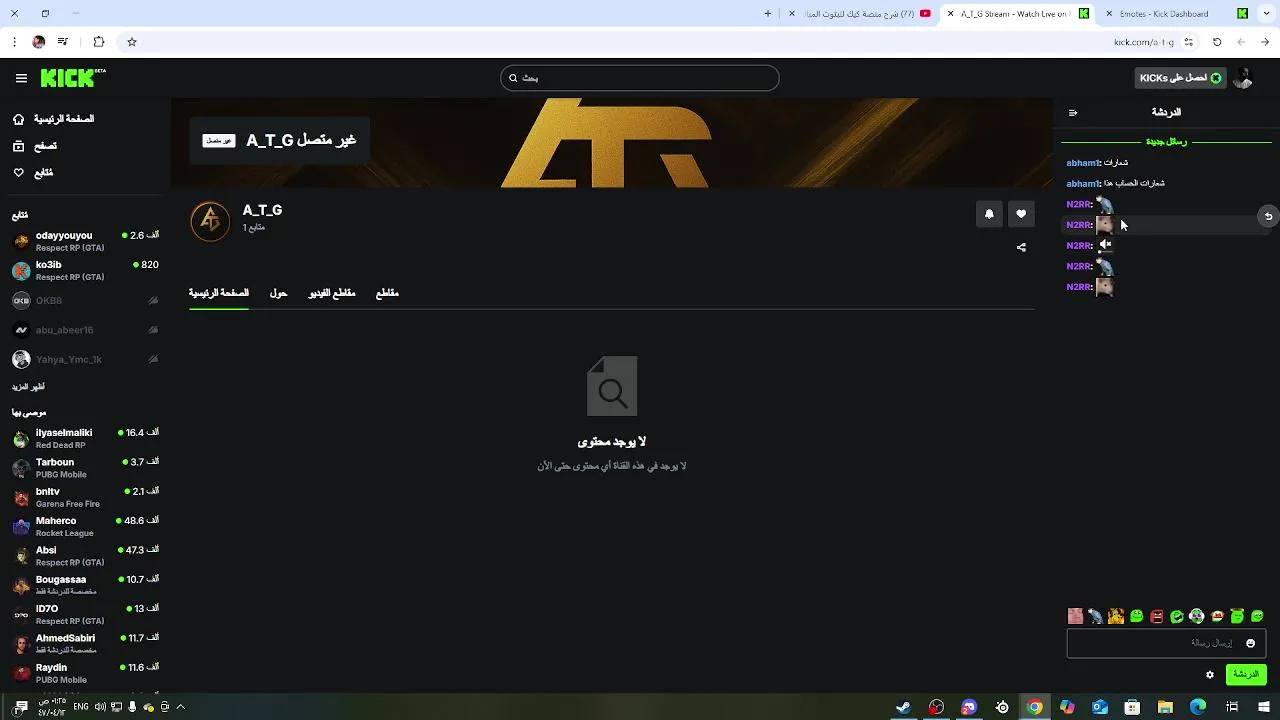
Task: Click the KICK logo
Action: click(73, 78)
